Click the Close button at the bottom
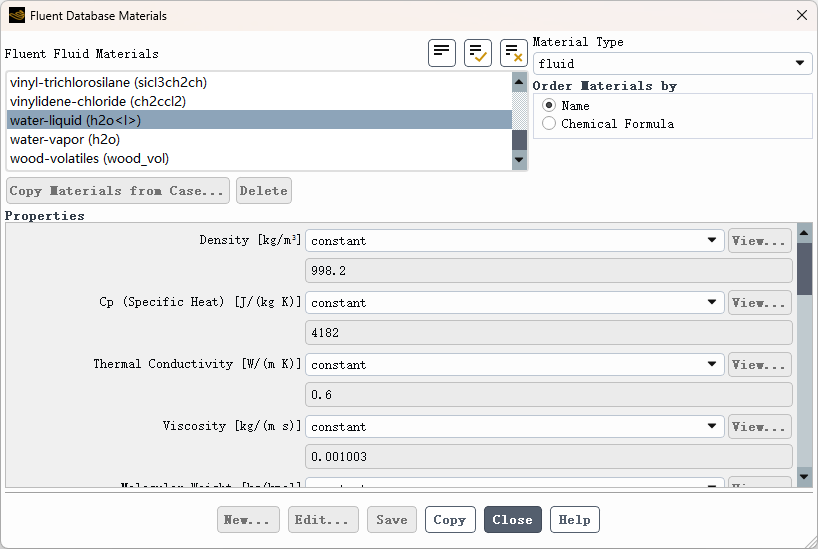Image resolution: width=818 pixels, height=549 pixels. 513,520
